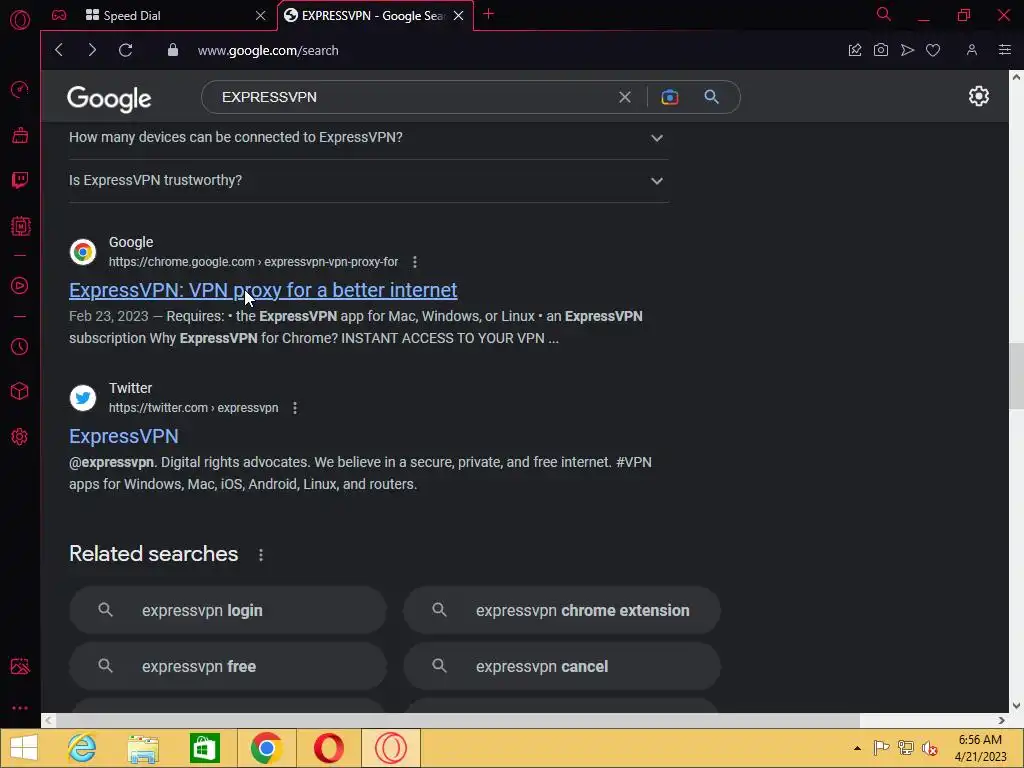
Task: Search related 'expressvpn chrome extension'
Action: pos(562,610)
